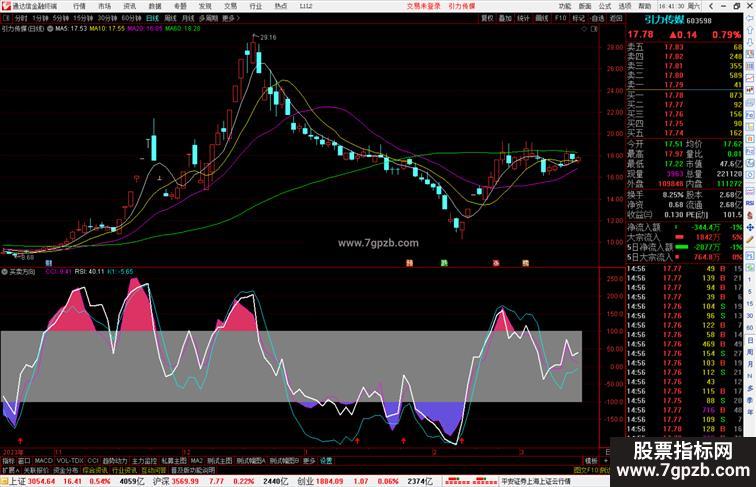This screenshot has height=487, width=756.
Task: Click the 创业 index in status bar
Action: (x=305, y=481)
